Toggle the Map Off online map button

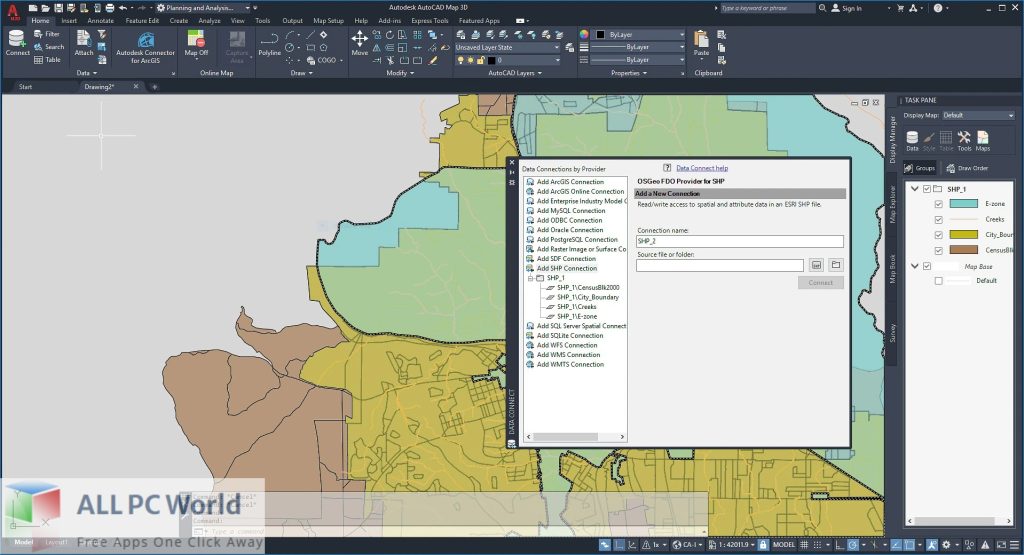point(196,43)
